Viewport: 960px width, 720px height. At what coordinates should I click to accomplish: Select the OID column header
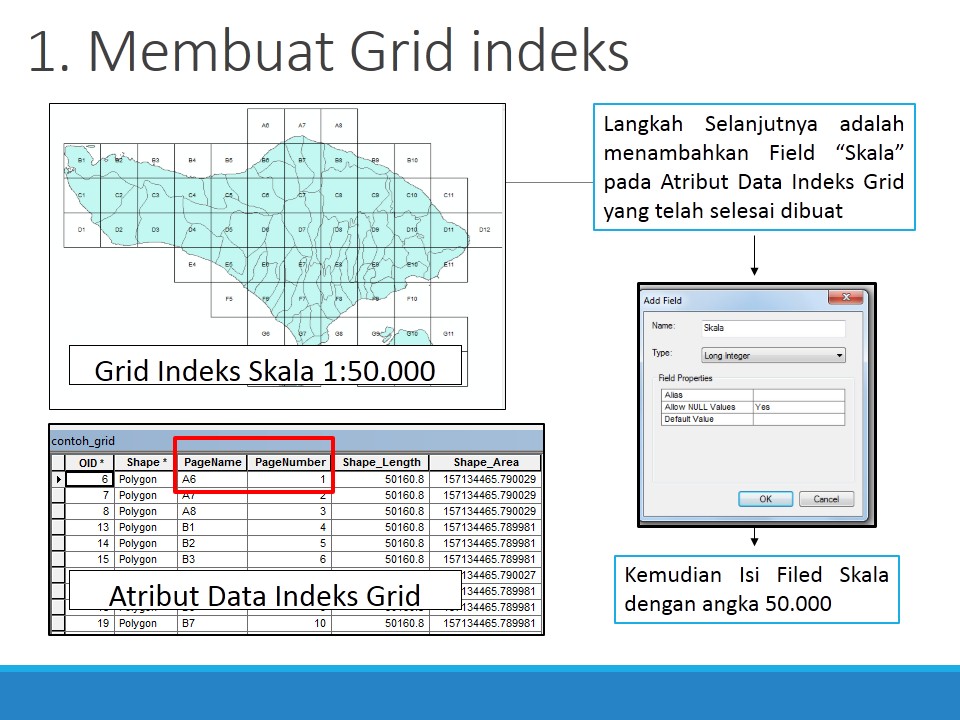[x=88, y=462]
